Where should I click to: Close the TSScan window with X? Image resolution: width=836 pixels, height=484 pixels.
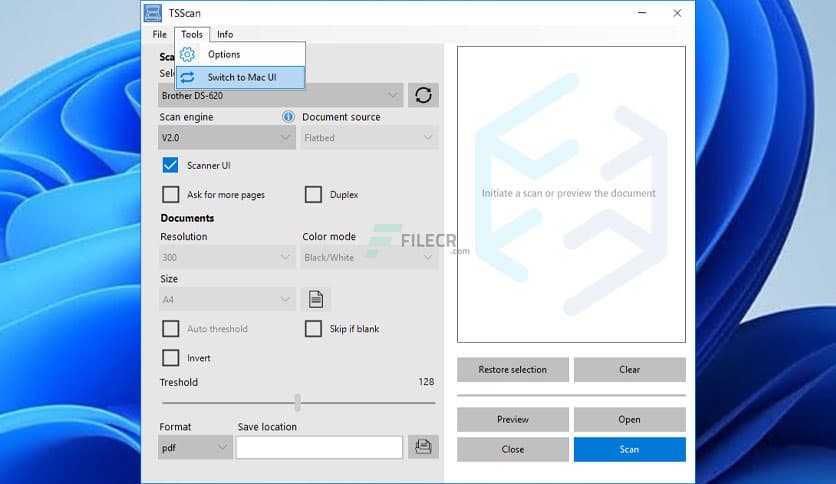[x=677, y=13]
